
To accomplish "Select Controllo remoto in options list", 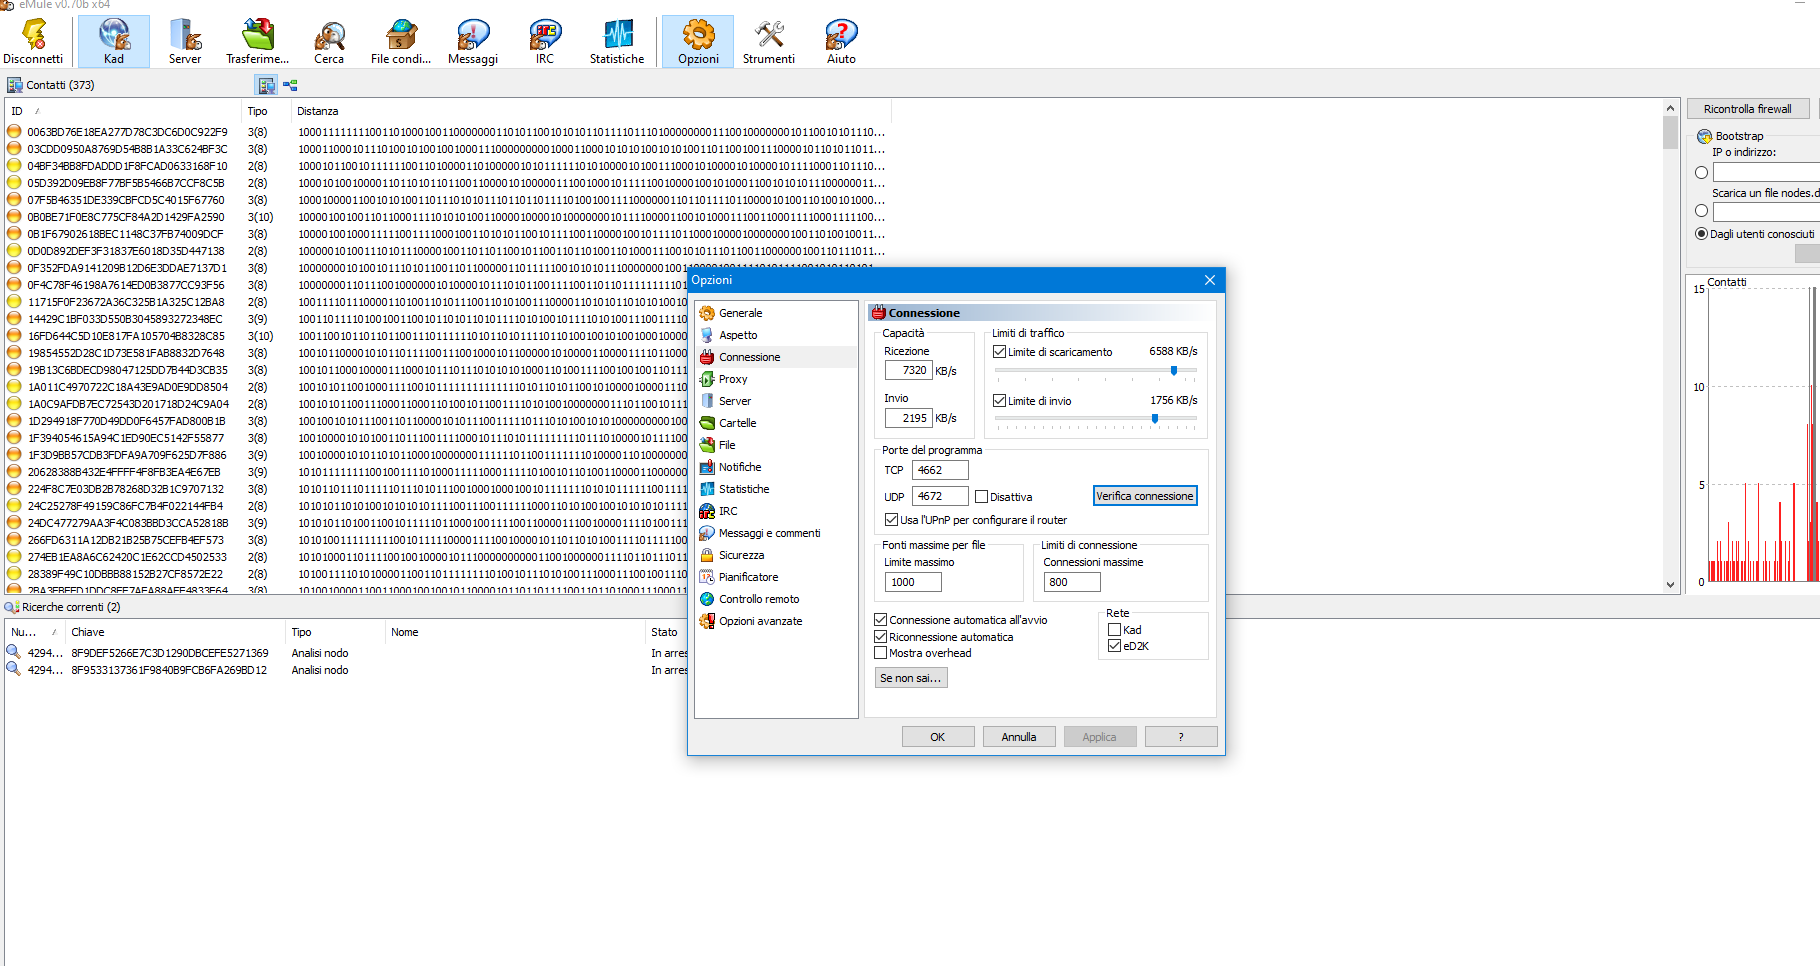I will point(759,599).
